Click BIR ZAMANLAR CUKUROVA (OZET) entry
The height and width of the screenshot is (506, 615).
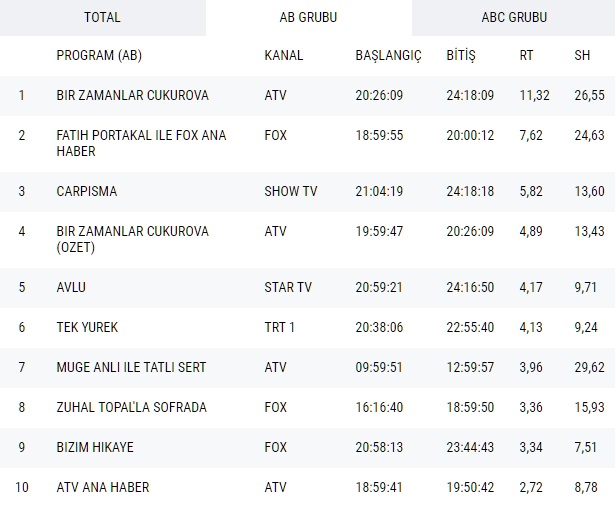(x=132, y=239)
